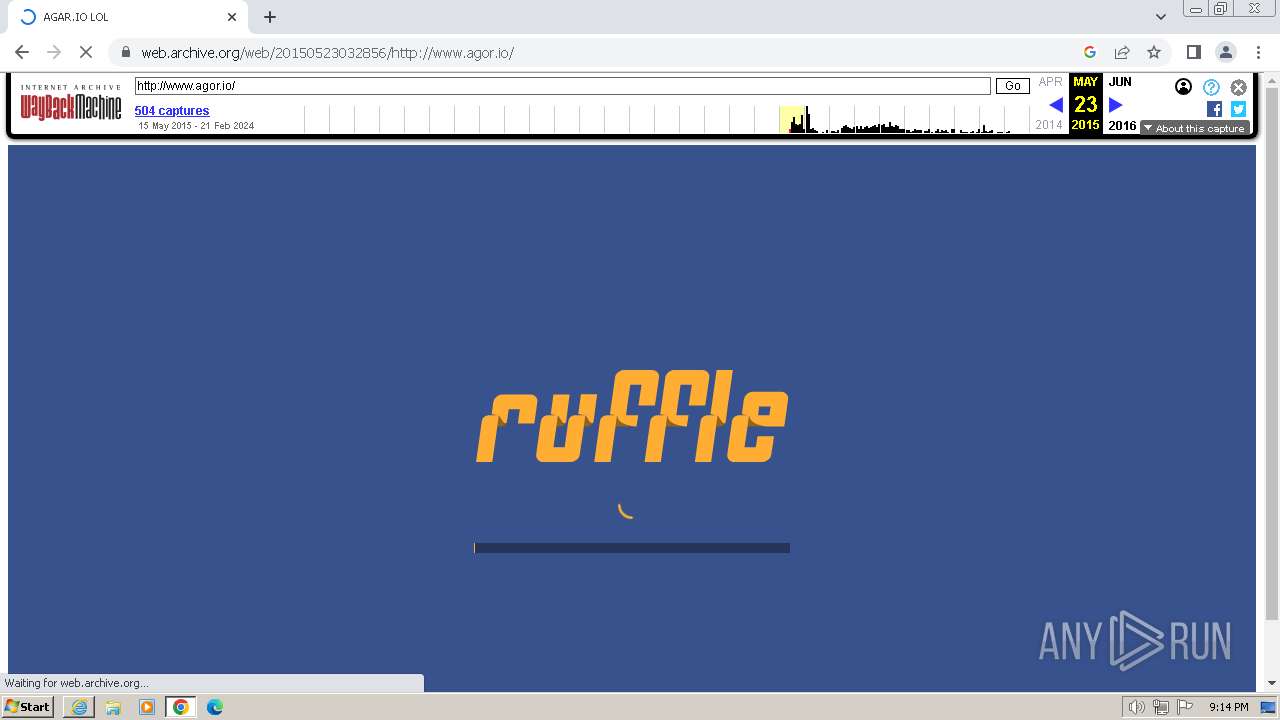
Task: Go to previous capture blue arrow
Action: [x=1055, y=105]
